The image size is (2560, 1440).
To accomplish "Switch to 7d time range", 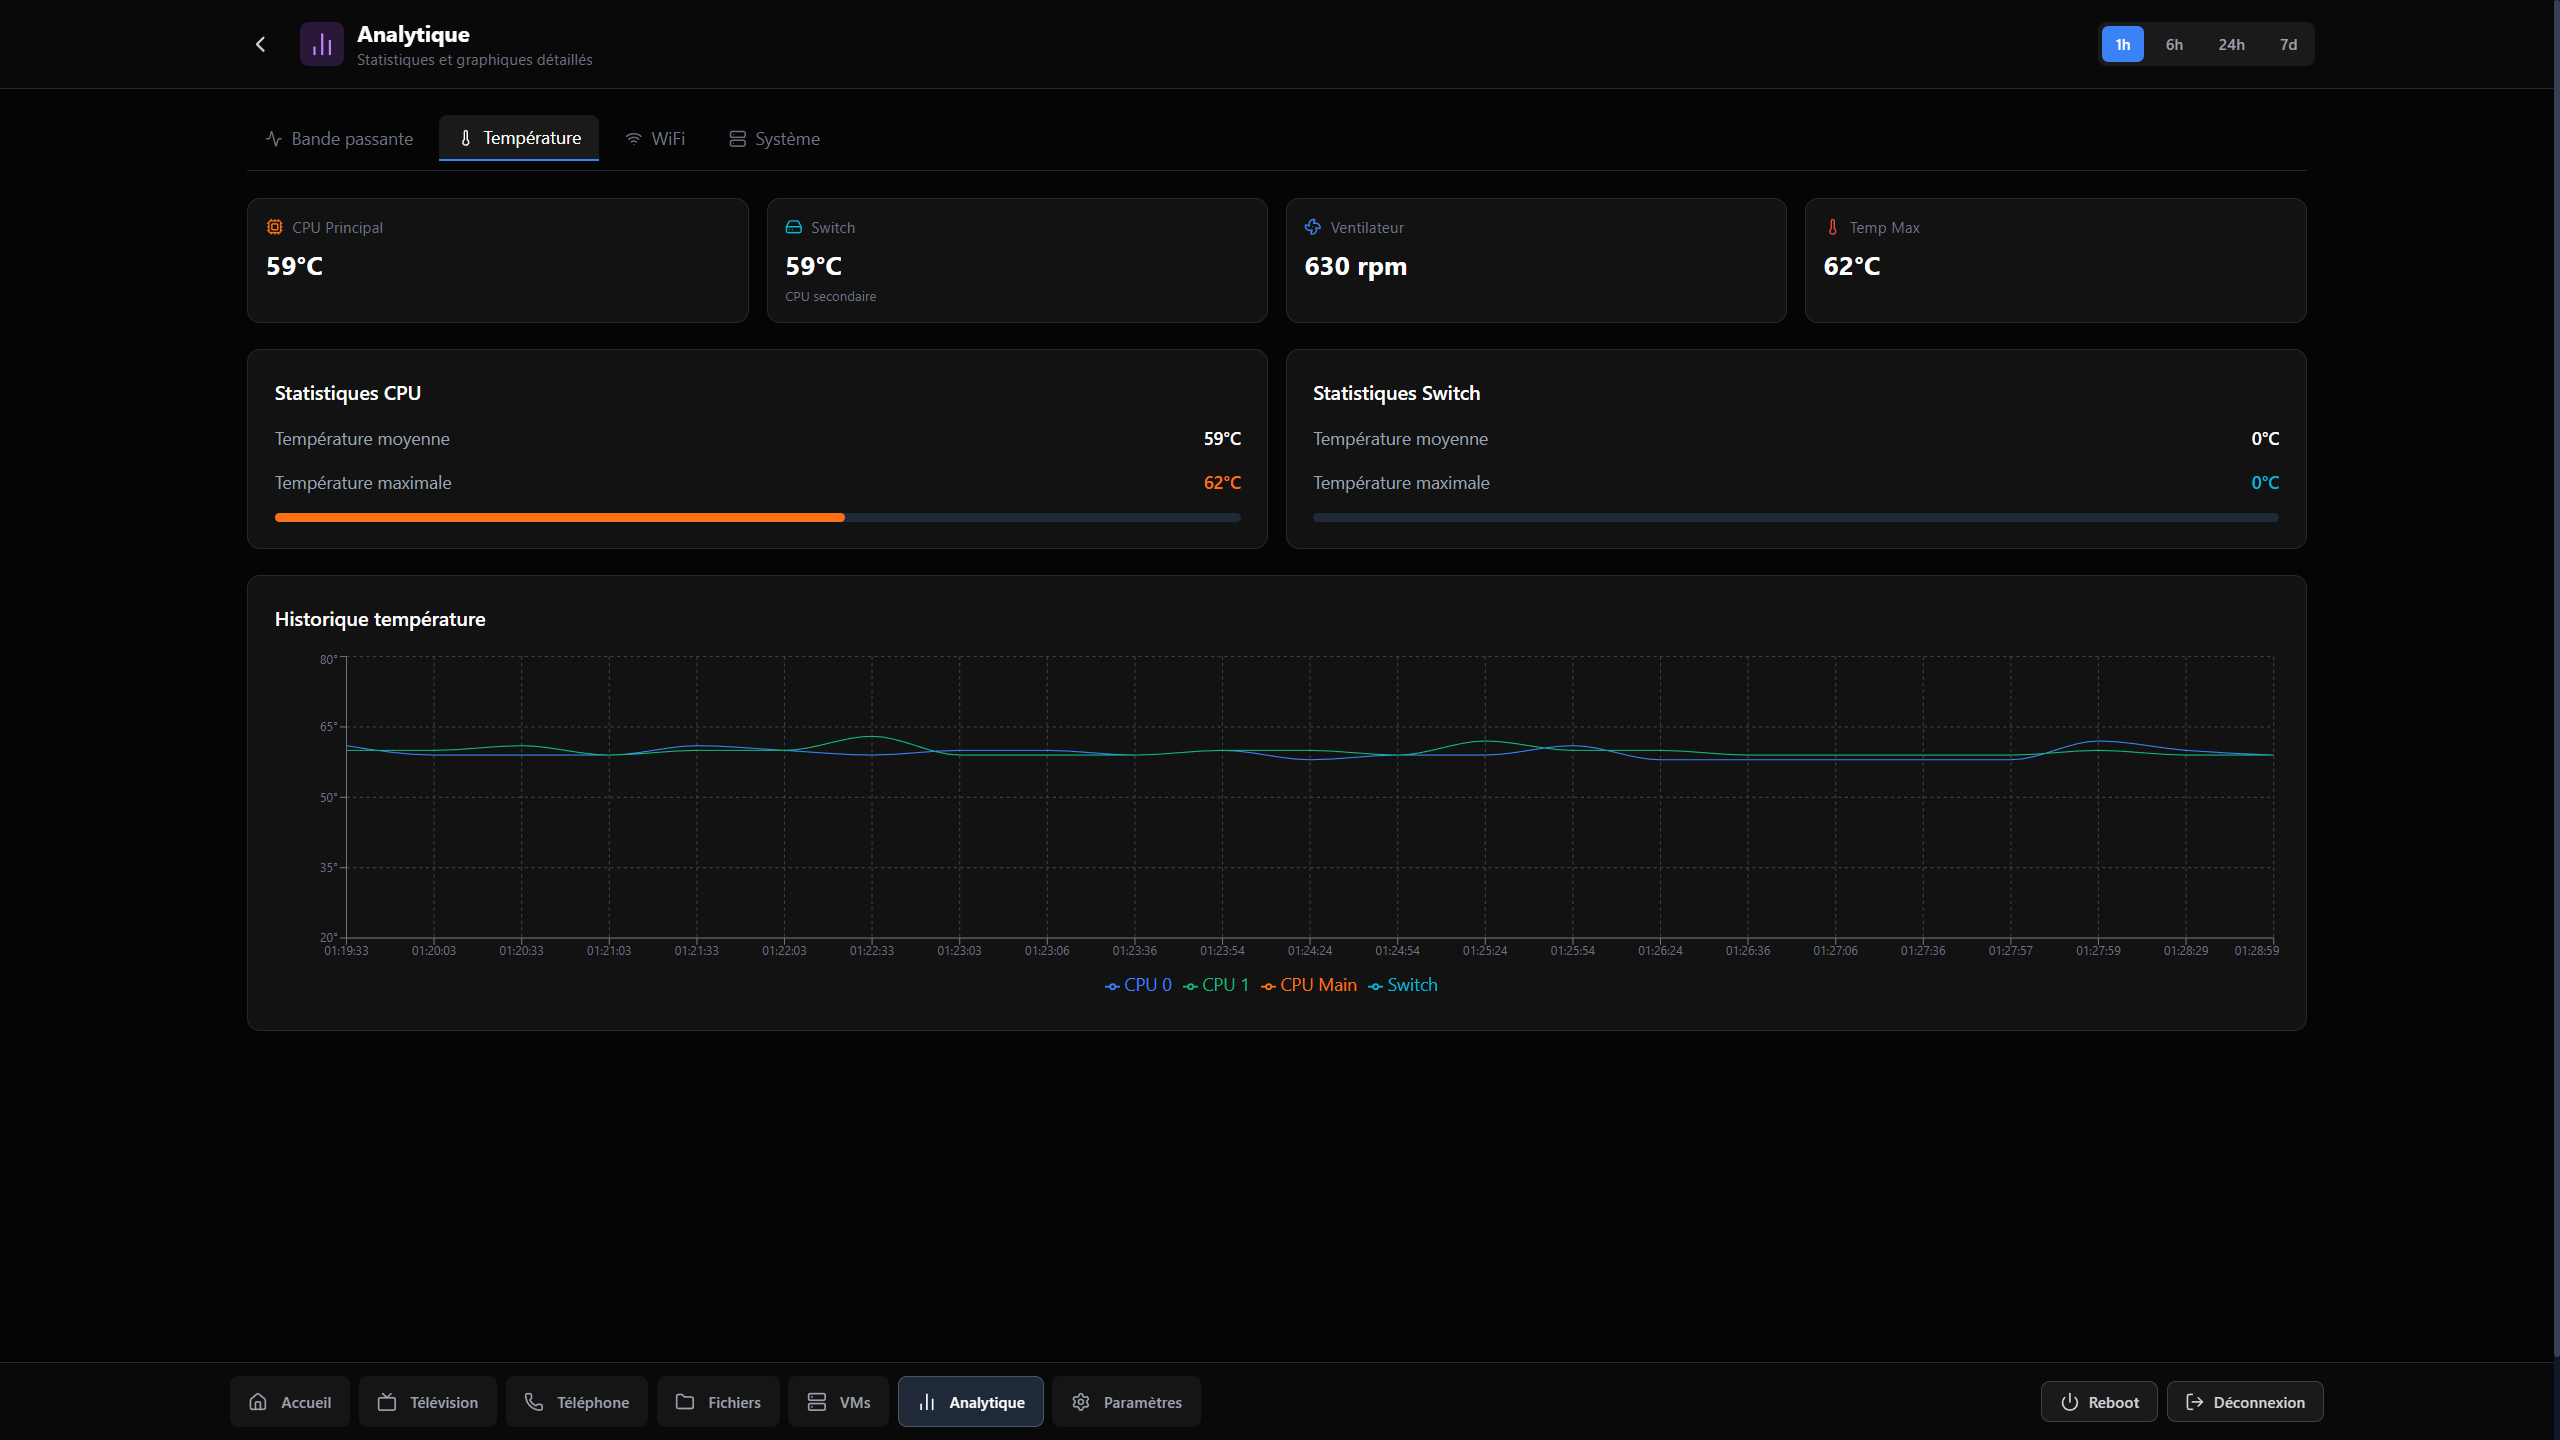I will click(x=2288, y=44).
